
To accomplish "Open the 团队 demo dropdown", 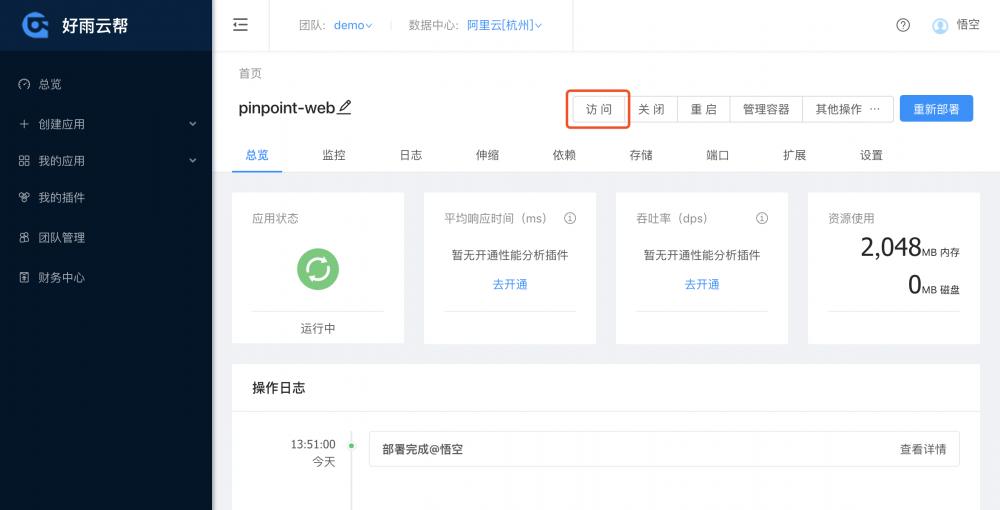I will 353,26.
